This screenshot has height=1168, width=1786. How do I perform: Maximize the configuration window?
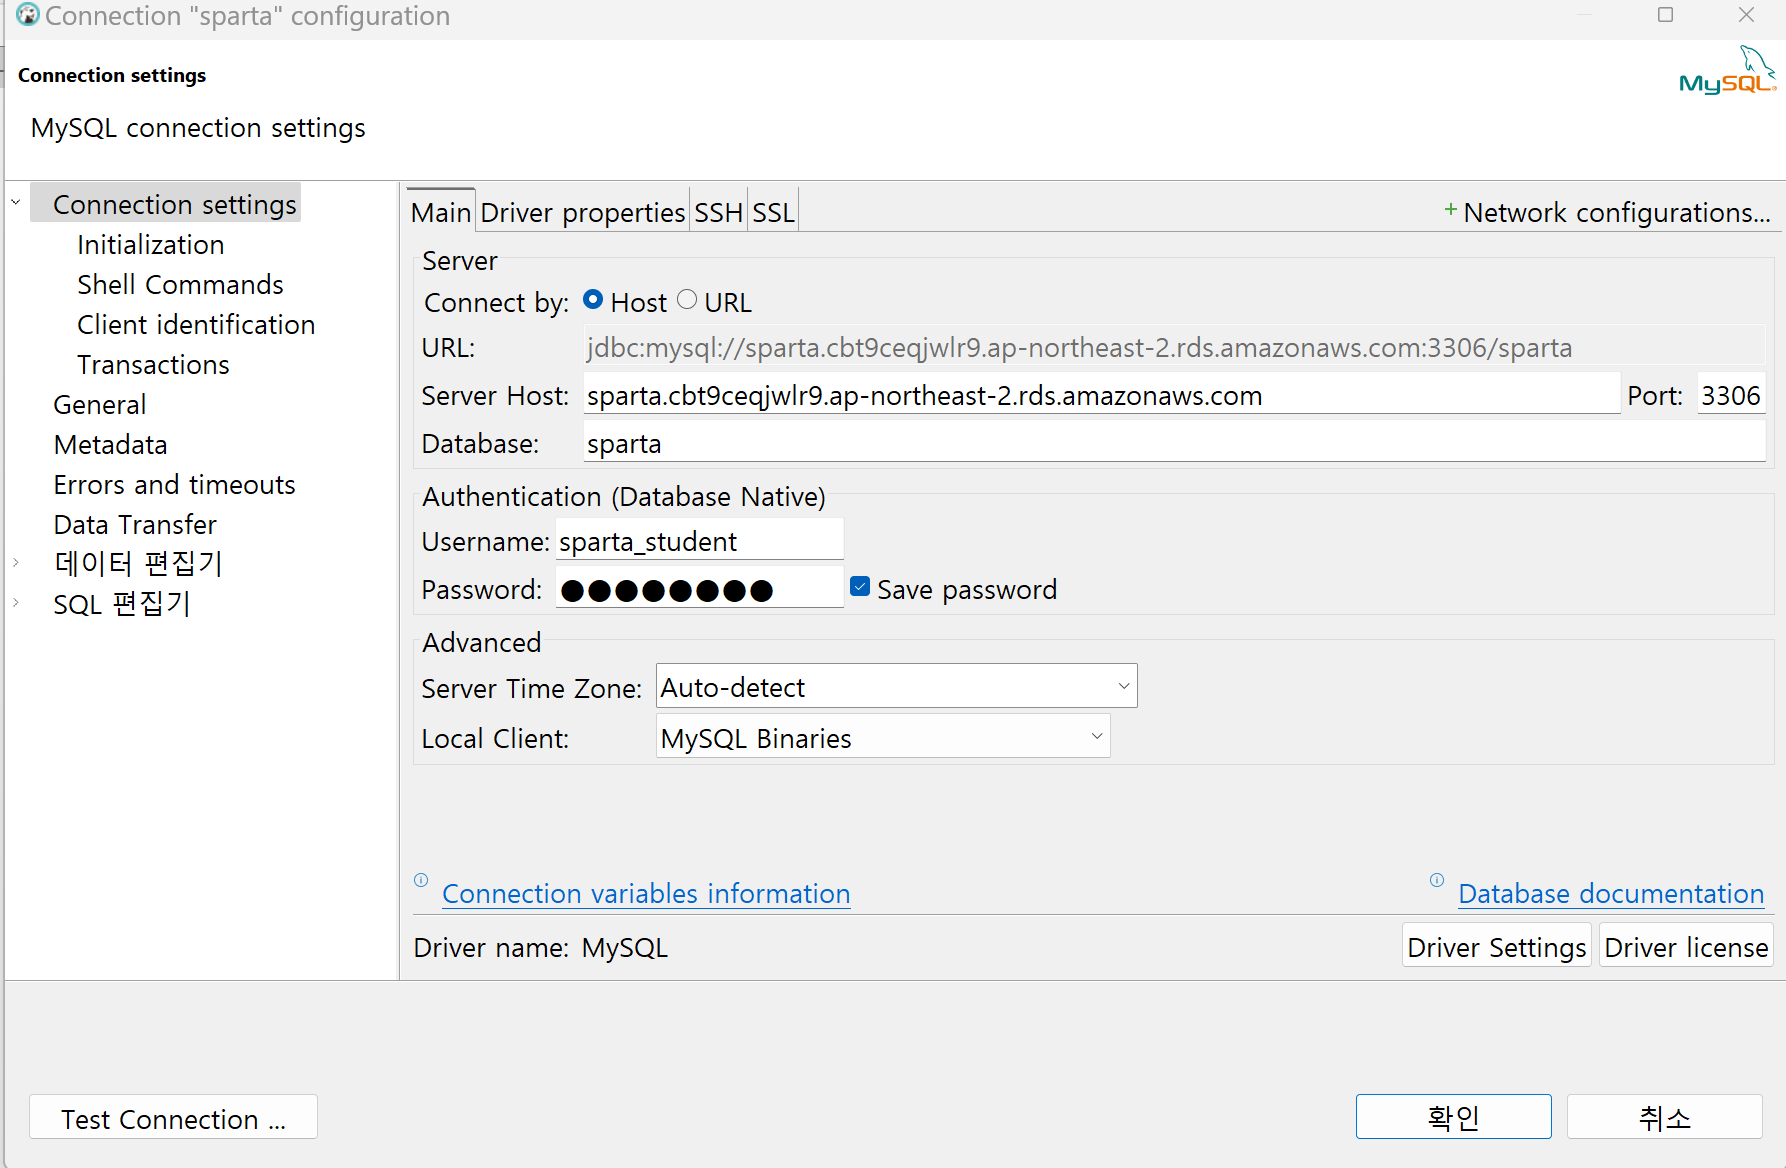[1665, 15]
